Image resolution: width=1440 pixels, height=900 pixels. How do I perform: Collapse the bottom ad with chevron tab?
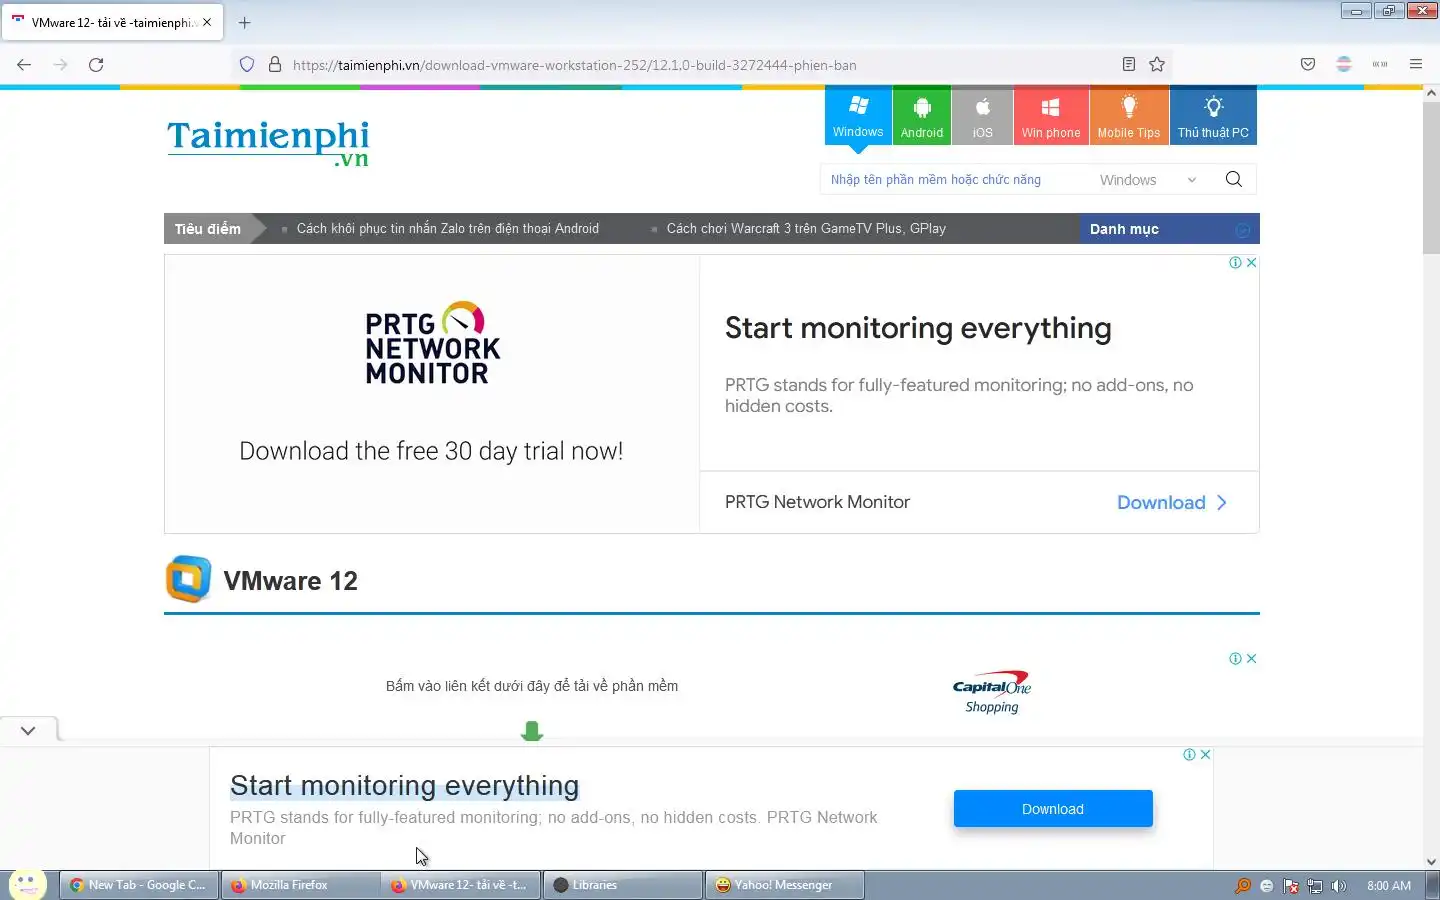pos(28,731)
